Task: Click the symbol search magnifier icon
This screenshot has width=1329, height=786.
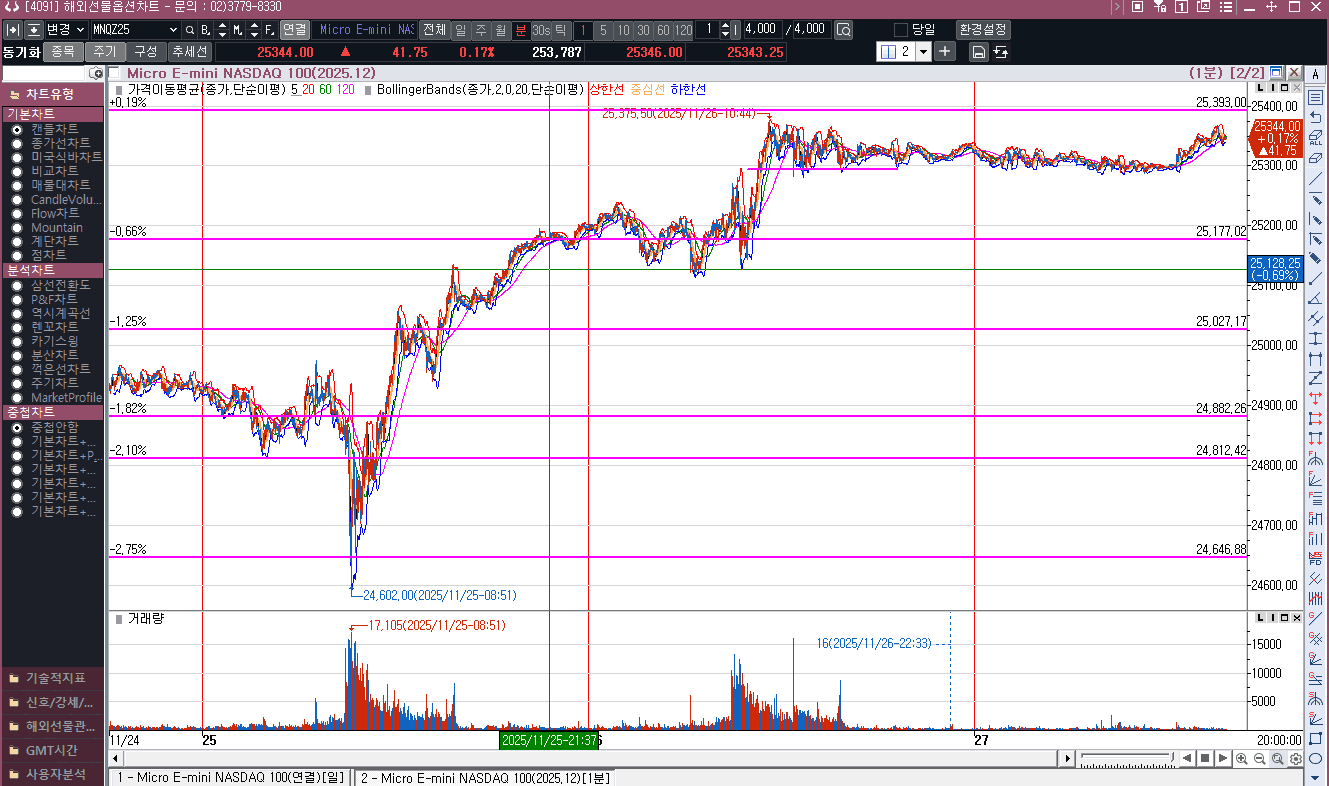Action: click(189, 30)
